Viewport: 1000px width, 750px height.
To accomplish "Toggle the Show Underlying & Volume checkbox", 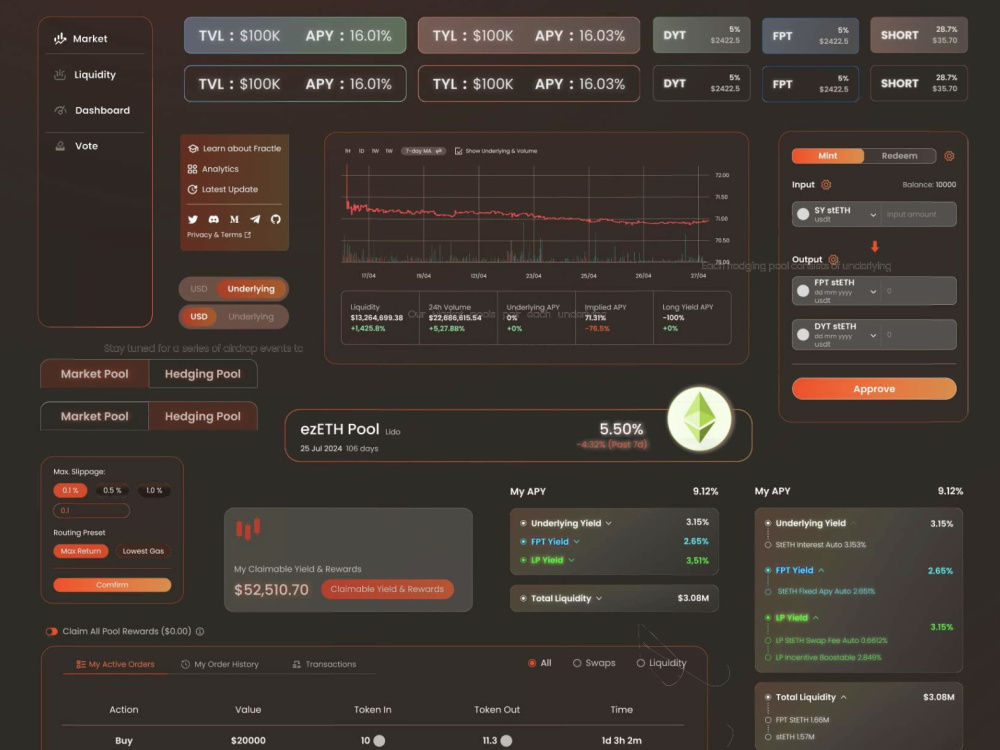I will (459, 151).
